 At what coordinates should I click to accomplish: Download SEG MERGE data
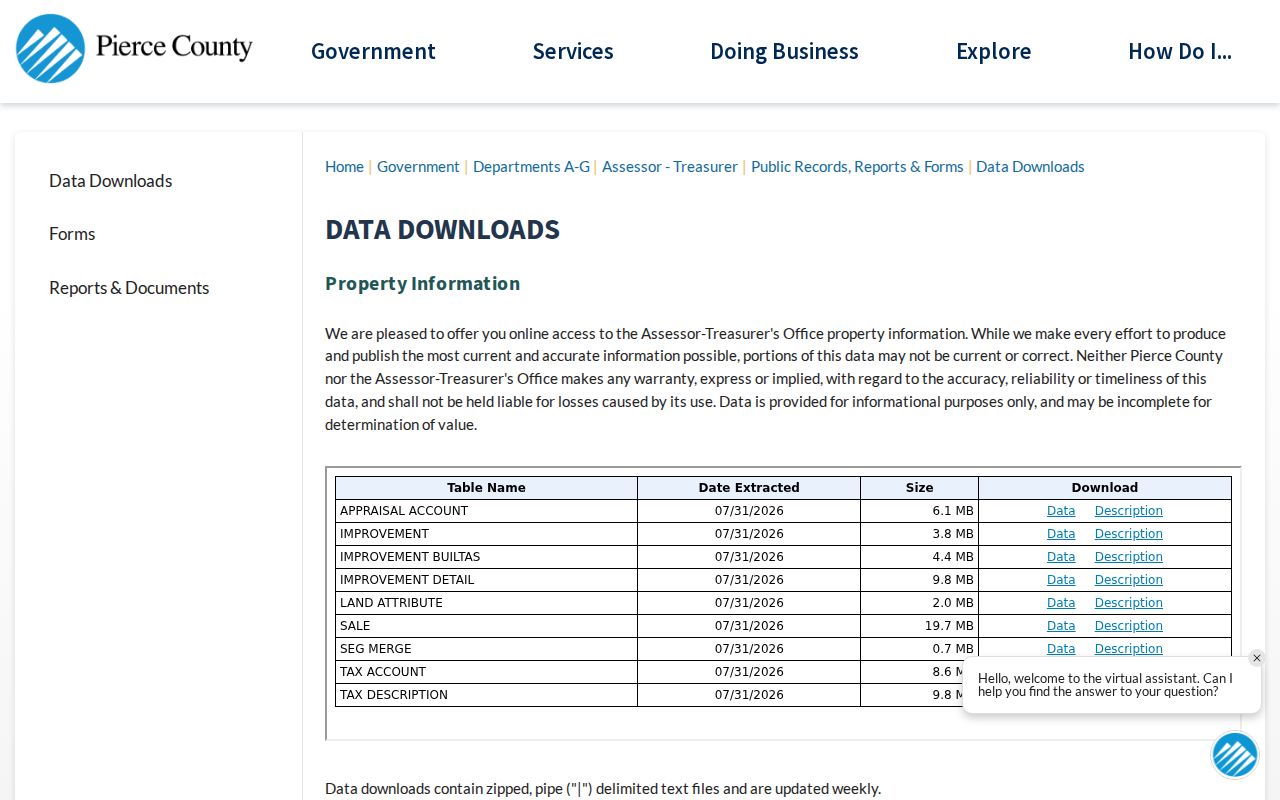(x=1061, y=649)
